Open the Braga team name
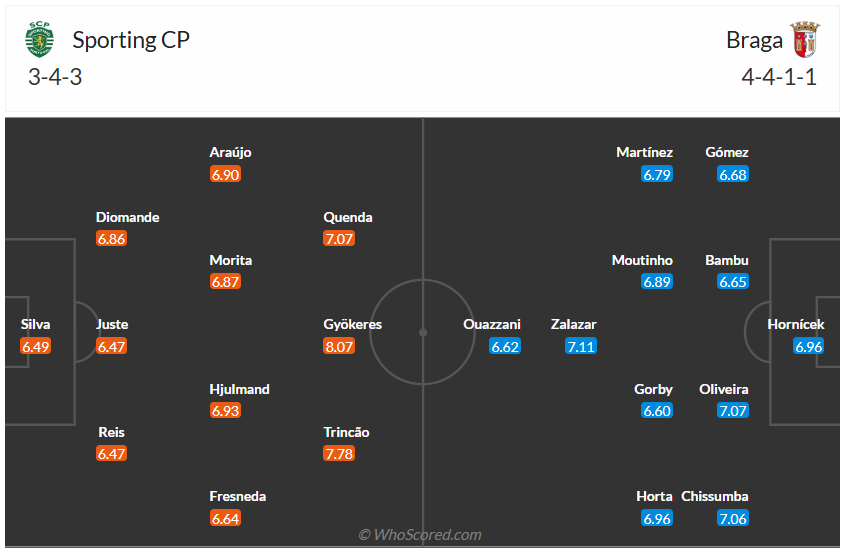Image resolution: width=844 pixels, height=548 pixels. point(754,40)
